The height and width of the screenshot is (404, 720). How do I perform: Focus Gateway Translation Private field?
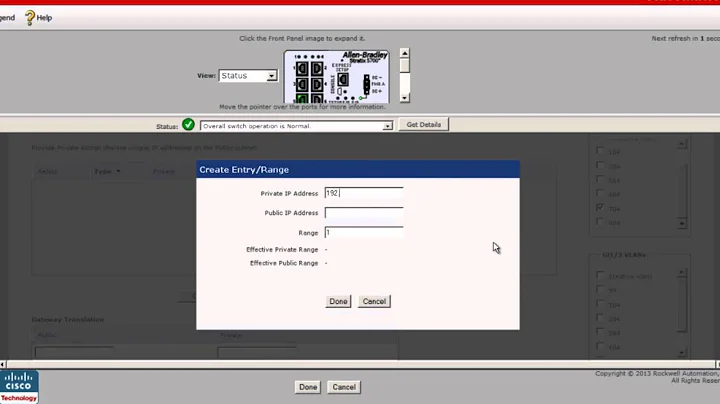coord(257,353)
